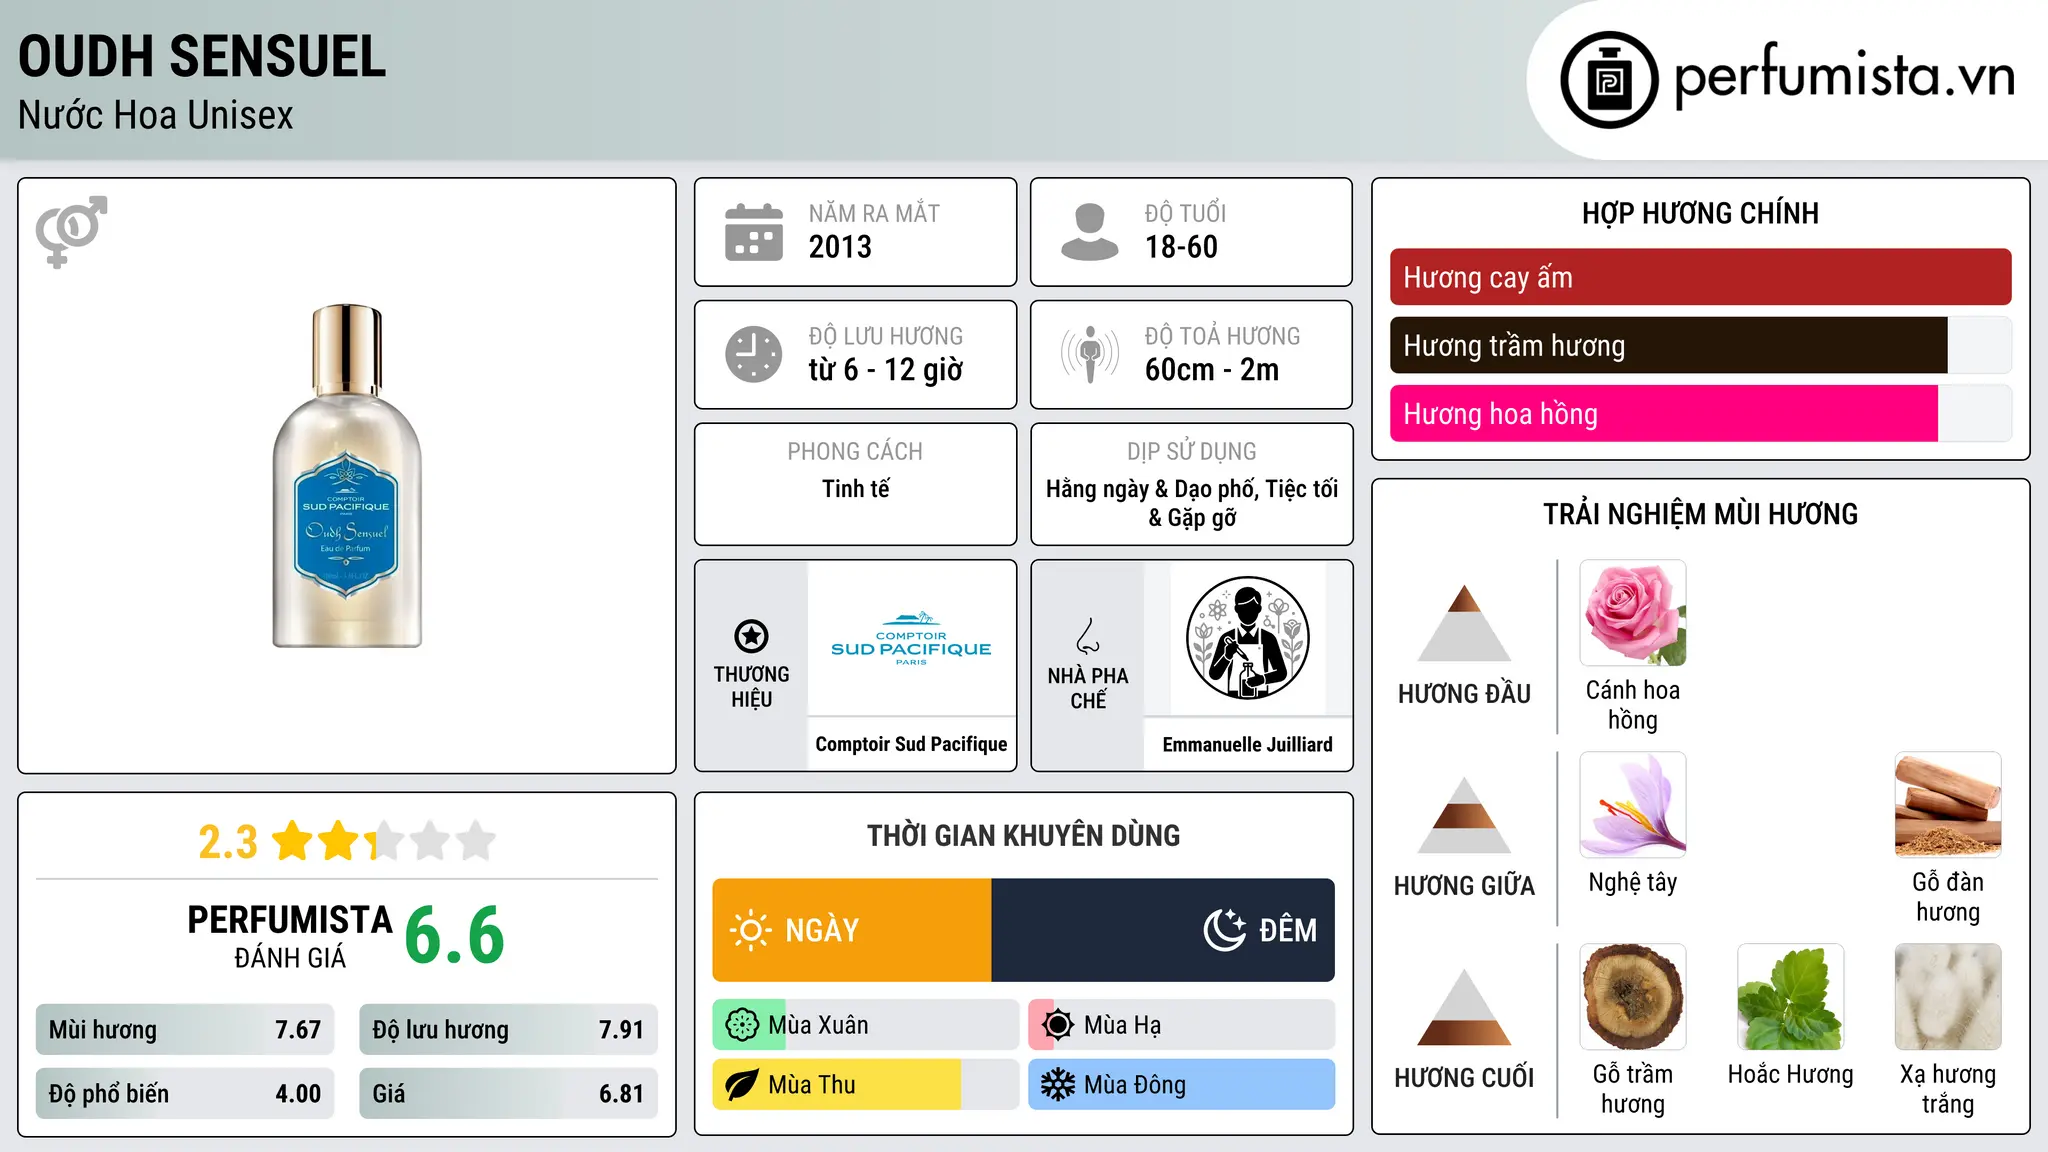The height and width of the screenshot is (1152, 2048).
Task: Click the Mùi hương 7.67 score row
Action: [x=185, y=1029]
